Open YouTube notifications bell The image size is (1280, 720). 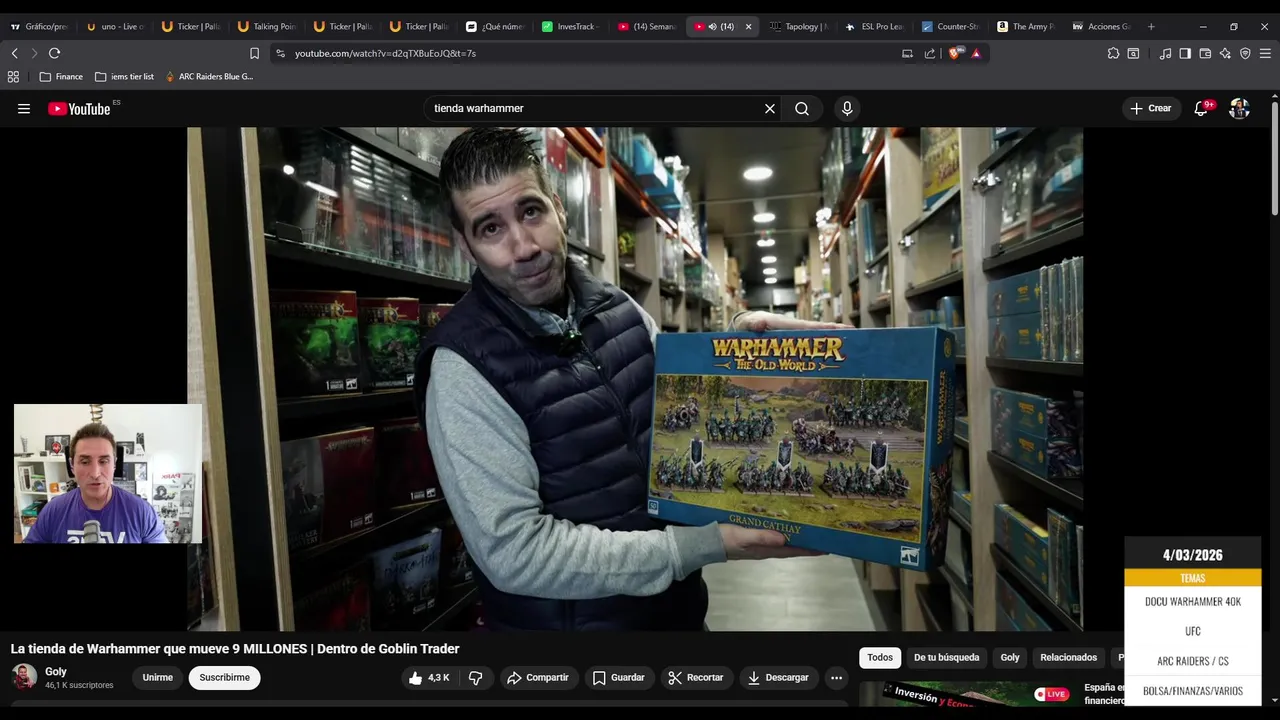pos(1201,109)
